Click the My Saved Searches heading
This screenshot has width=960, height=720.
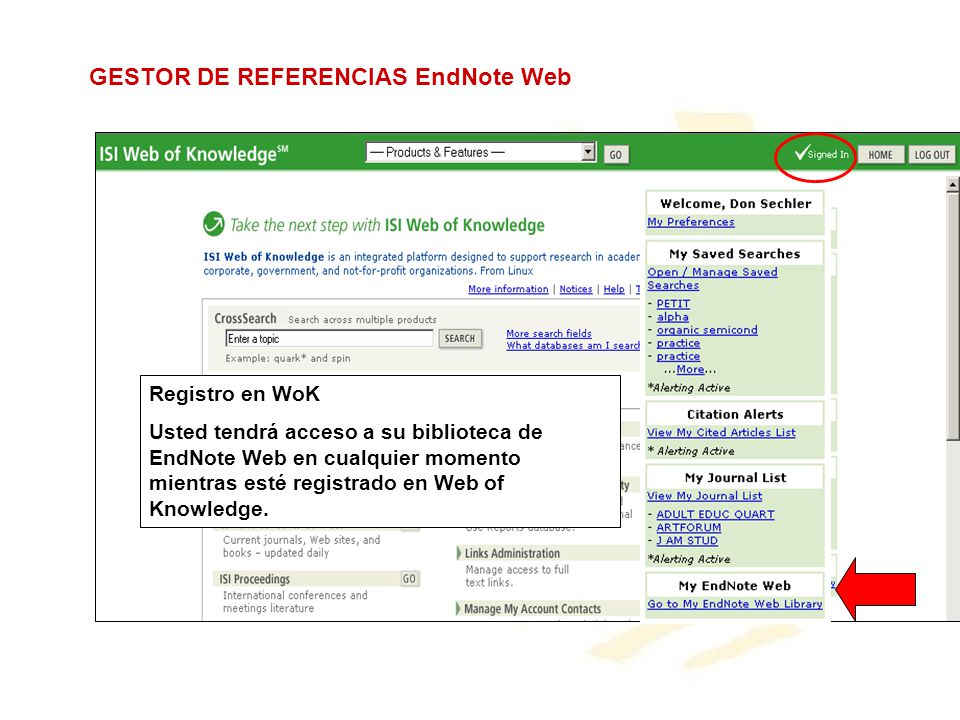point(735,253)
